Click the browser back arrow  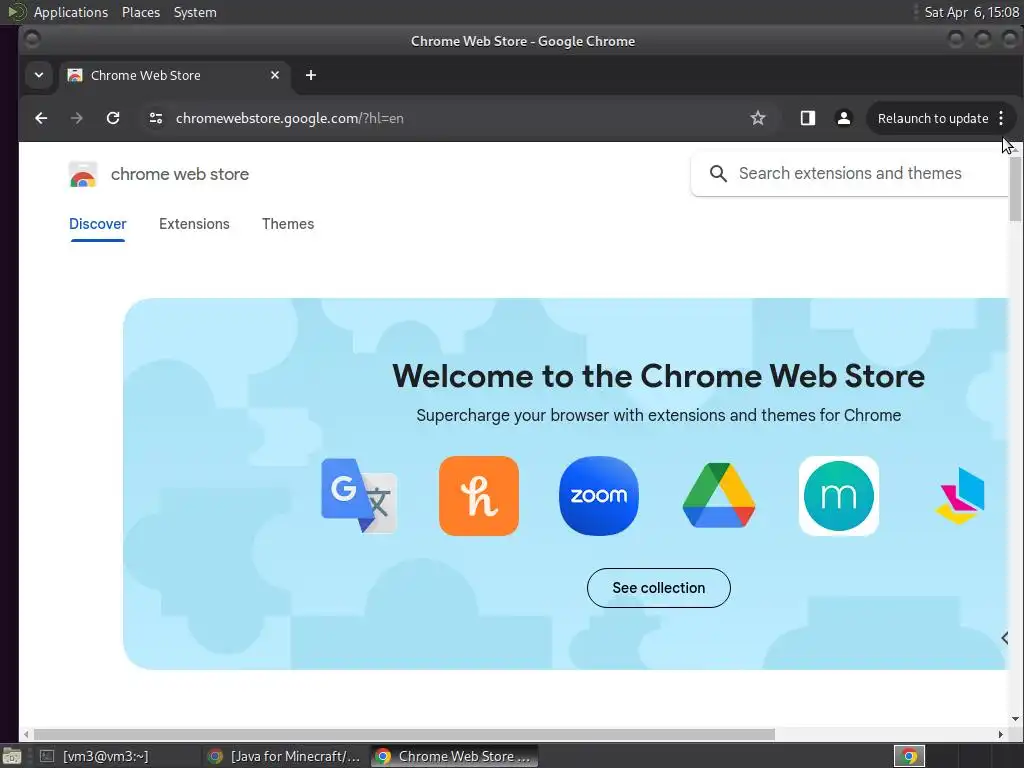(41, 118)
